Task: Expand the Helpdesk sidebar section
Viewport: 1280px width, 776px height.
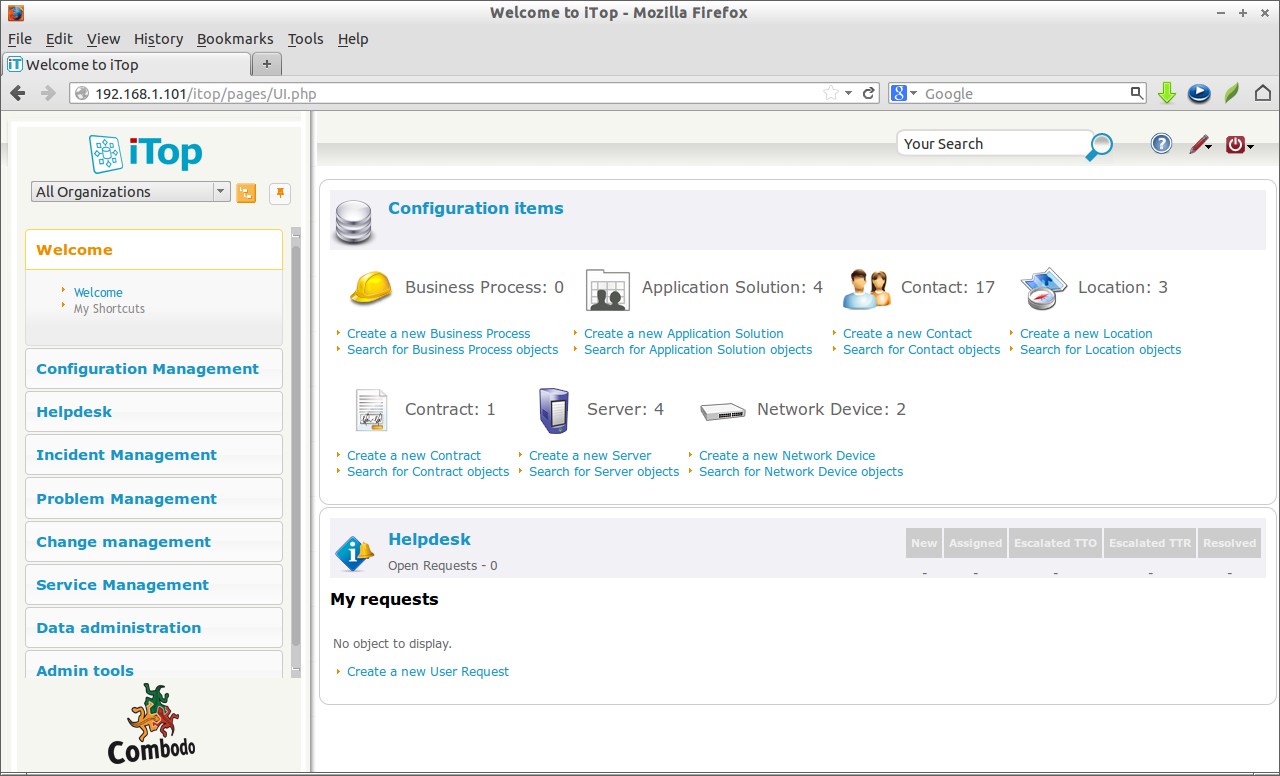Action: 154,412
